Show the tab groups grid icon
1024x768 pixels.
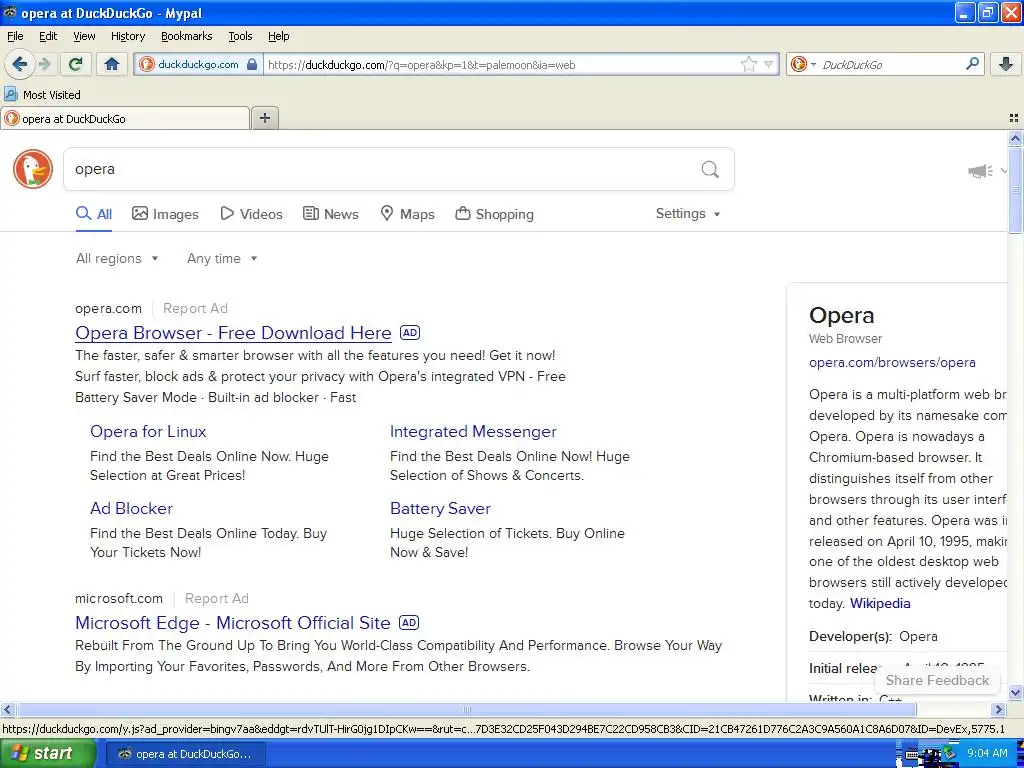point(1014,118)
